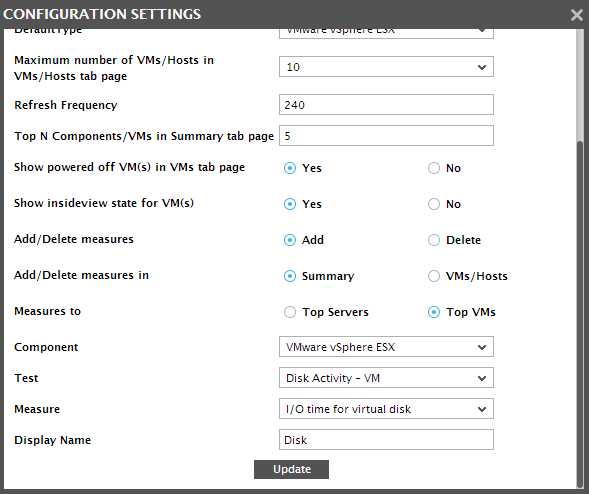Click the 'Display Name' label

[53, 440]
